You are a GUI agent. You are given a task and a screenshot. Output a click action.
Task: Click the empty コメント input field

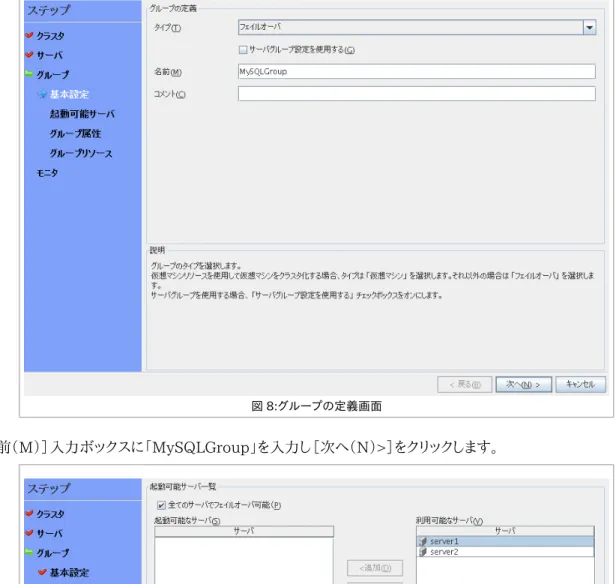point(417,94)
